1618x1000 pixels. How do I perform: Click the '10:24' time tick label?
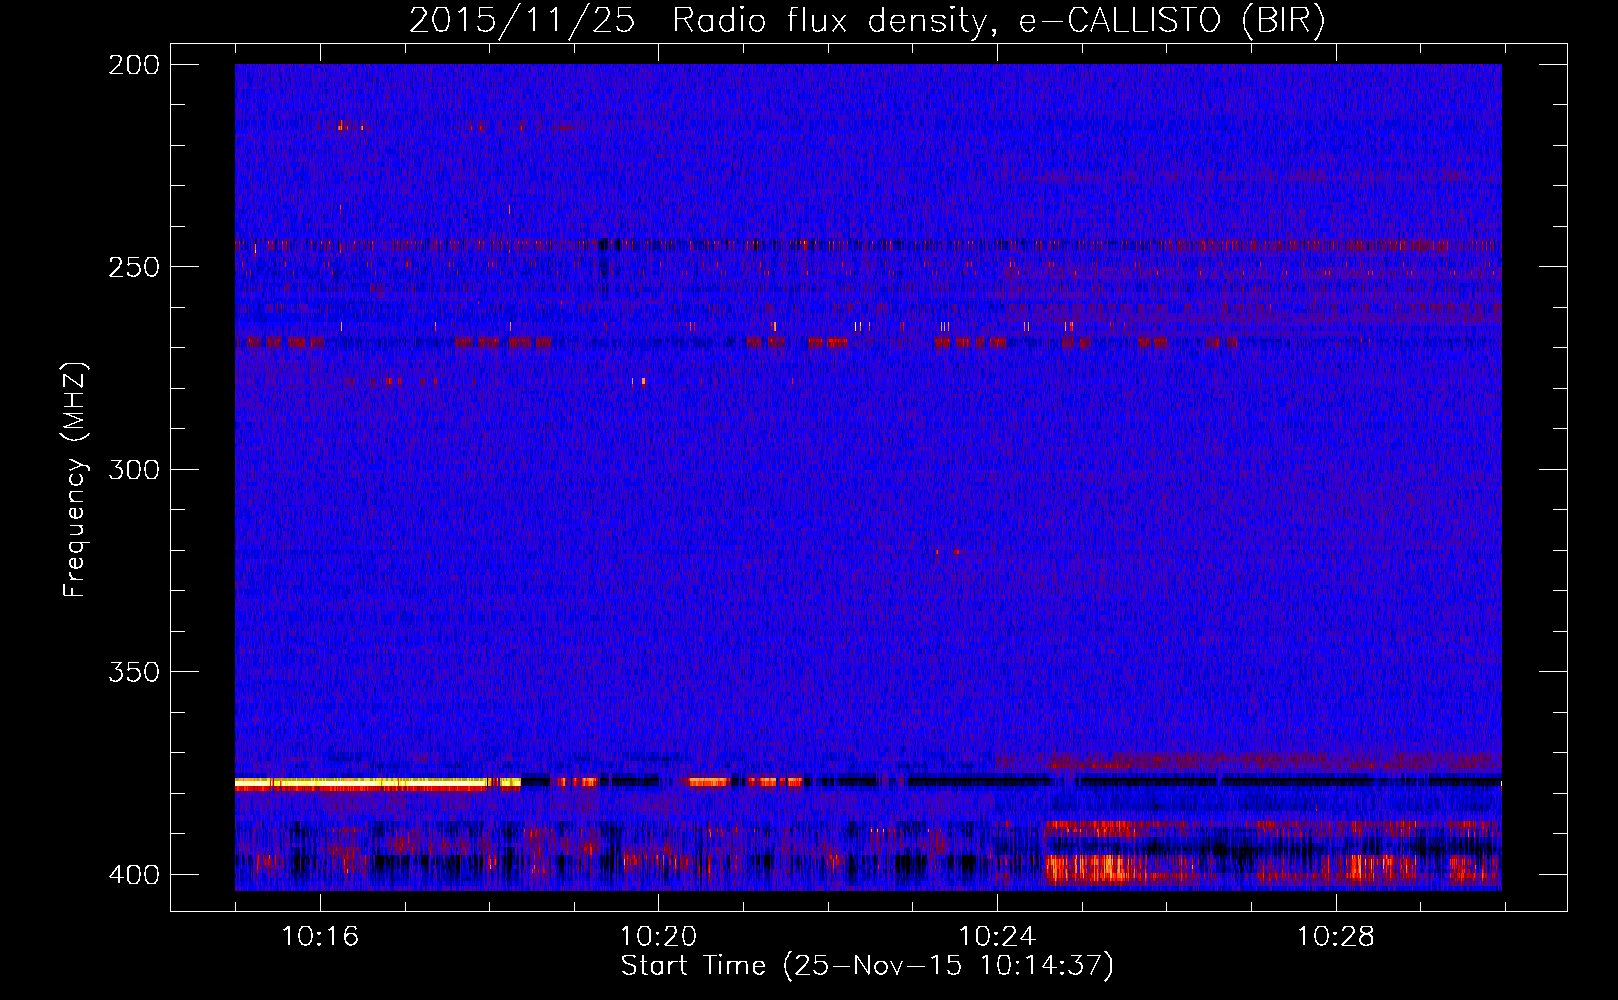[997, 937]
